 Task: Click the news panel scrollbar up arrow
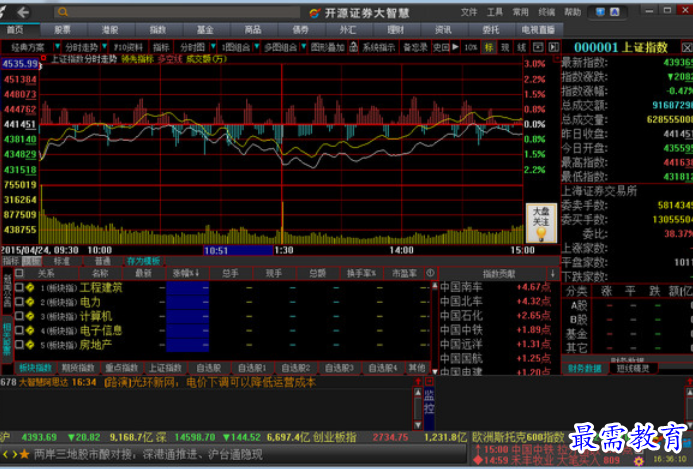tap(418, 392)
